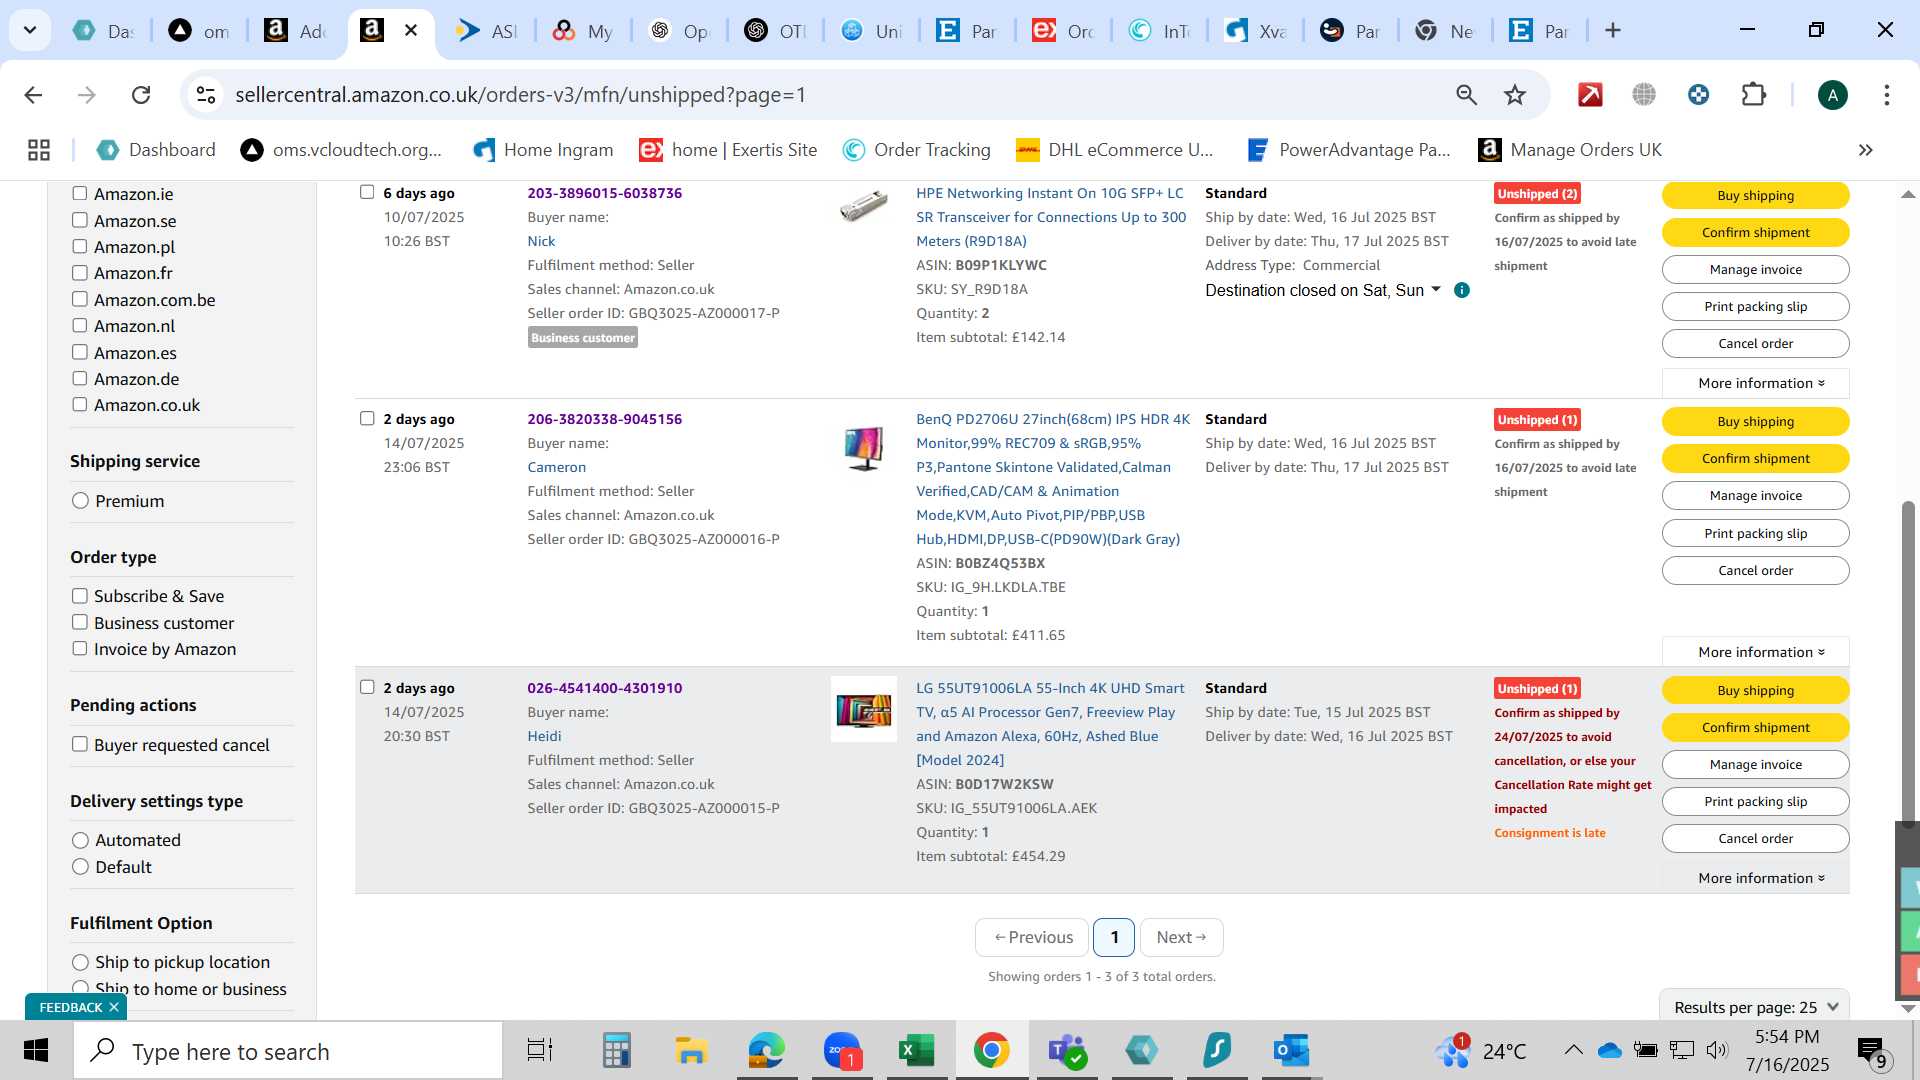
Task: Cancel order for the LG TV
Action: click(x=1755, y=839)
